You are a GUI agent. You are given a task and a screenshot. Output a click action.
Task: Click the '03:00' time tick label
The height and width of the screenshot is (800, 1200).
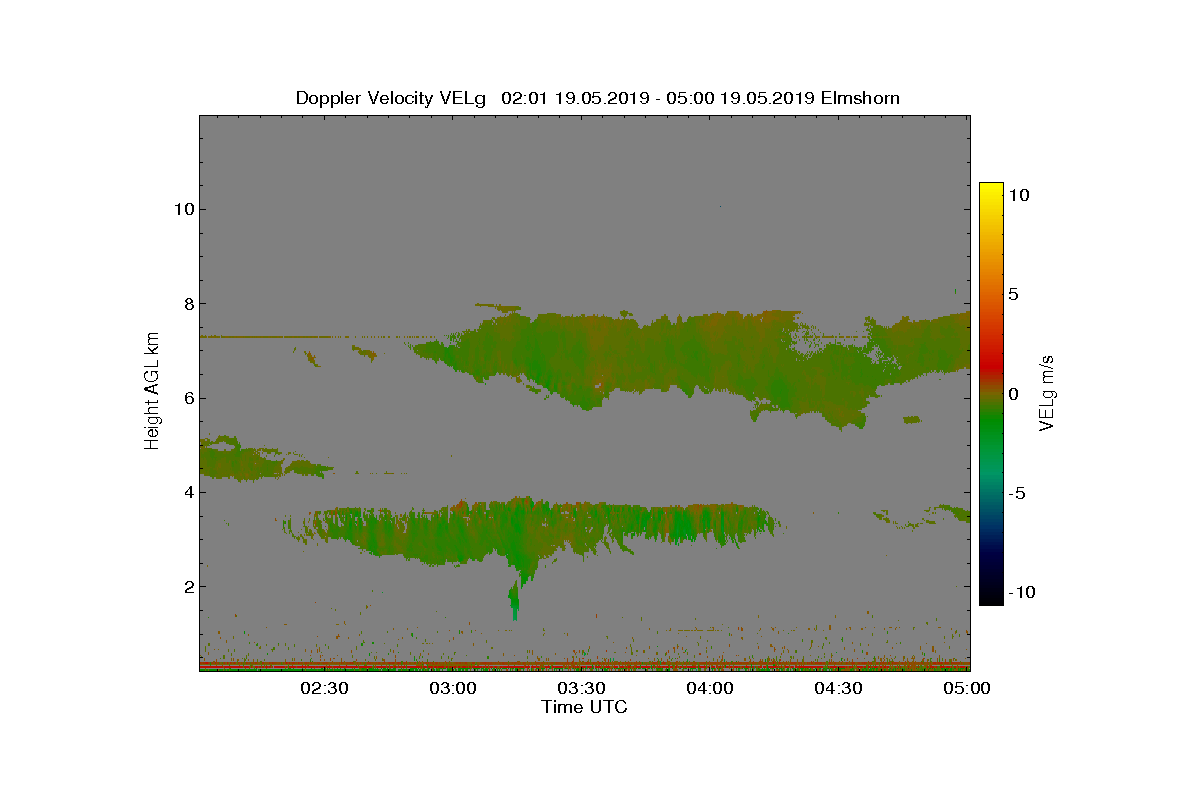[453, 689]
